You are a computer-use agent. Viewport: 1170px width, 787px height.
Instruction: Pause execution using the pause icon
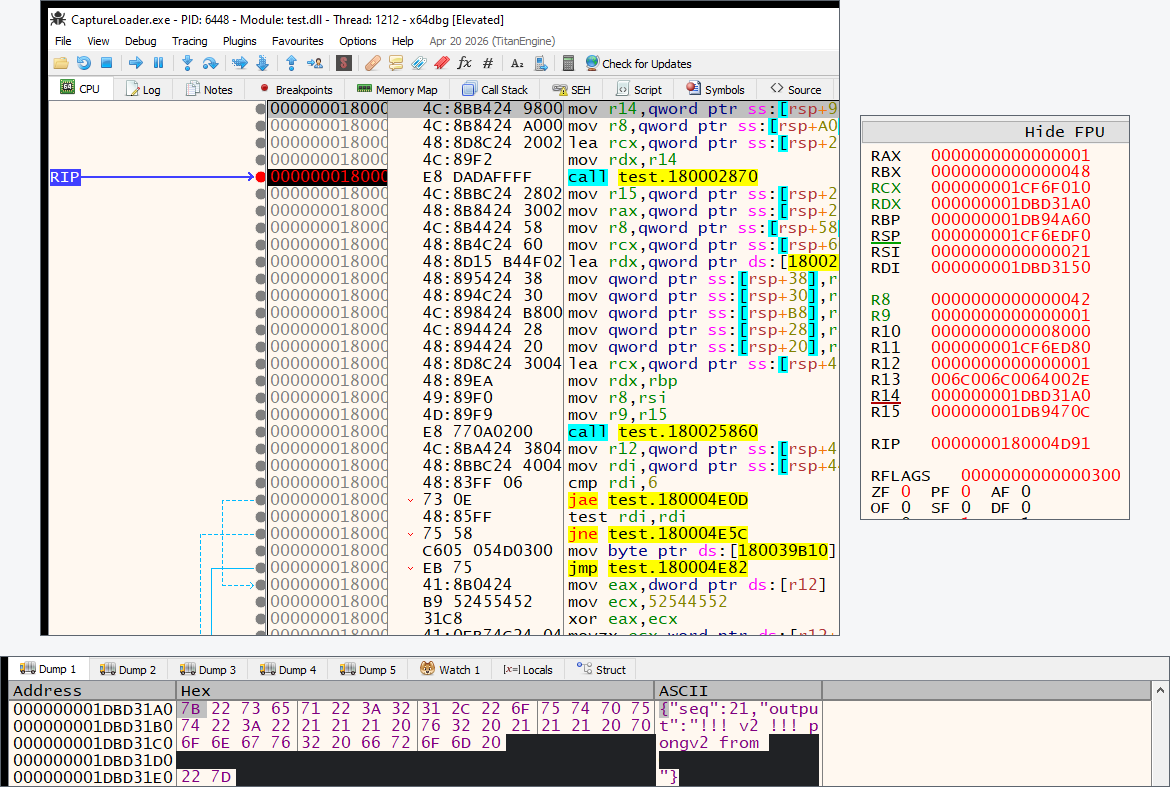(158, 63)
